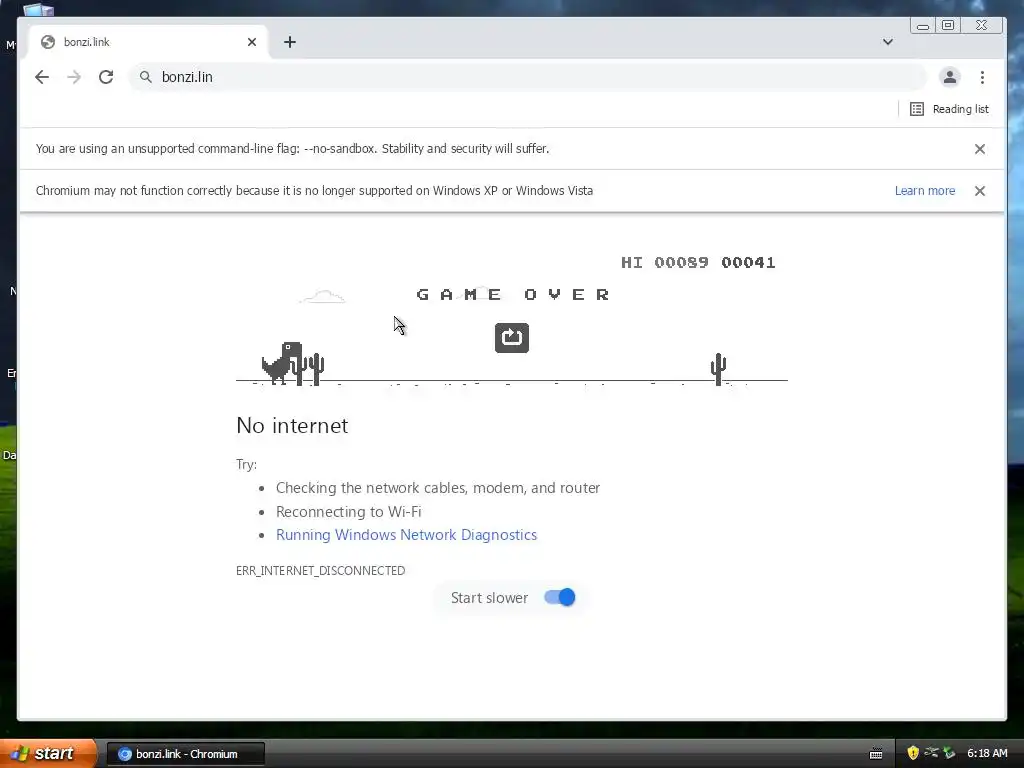
Task: Click the system clock showing 6:18 AM
Action: click(987, 753)
